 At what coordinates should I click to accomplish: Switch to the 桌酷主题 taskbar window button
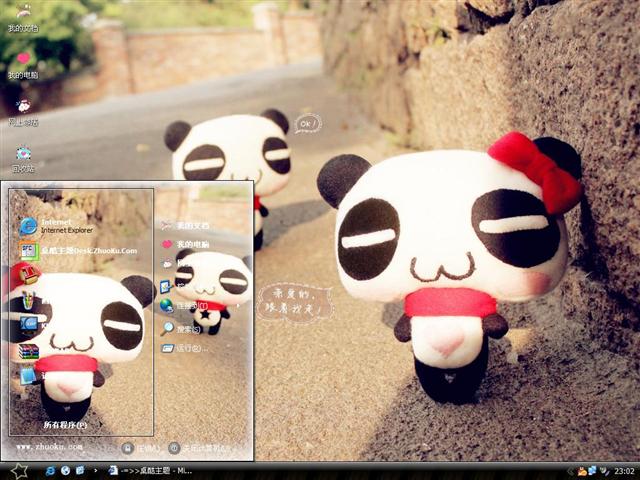click(150, 471)
